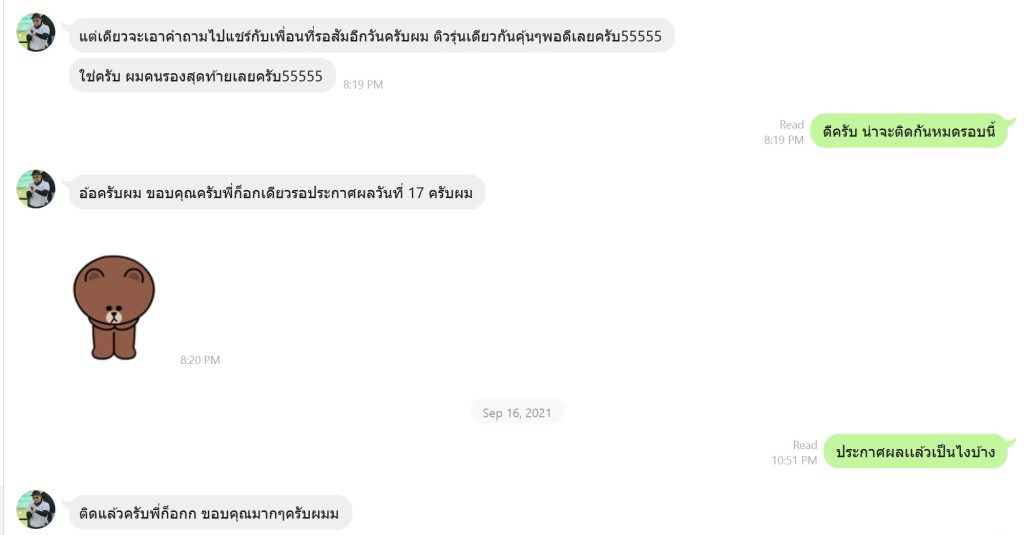The image size is (1024, 535).
Task: Click message 'อ้อครับผม ขอบคุณครับพี่ก็อก'
Action: click(x=277, y=193)
